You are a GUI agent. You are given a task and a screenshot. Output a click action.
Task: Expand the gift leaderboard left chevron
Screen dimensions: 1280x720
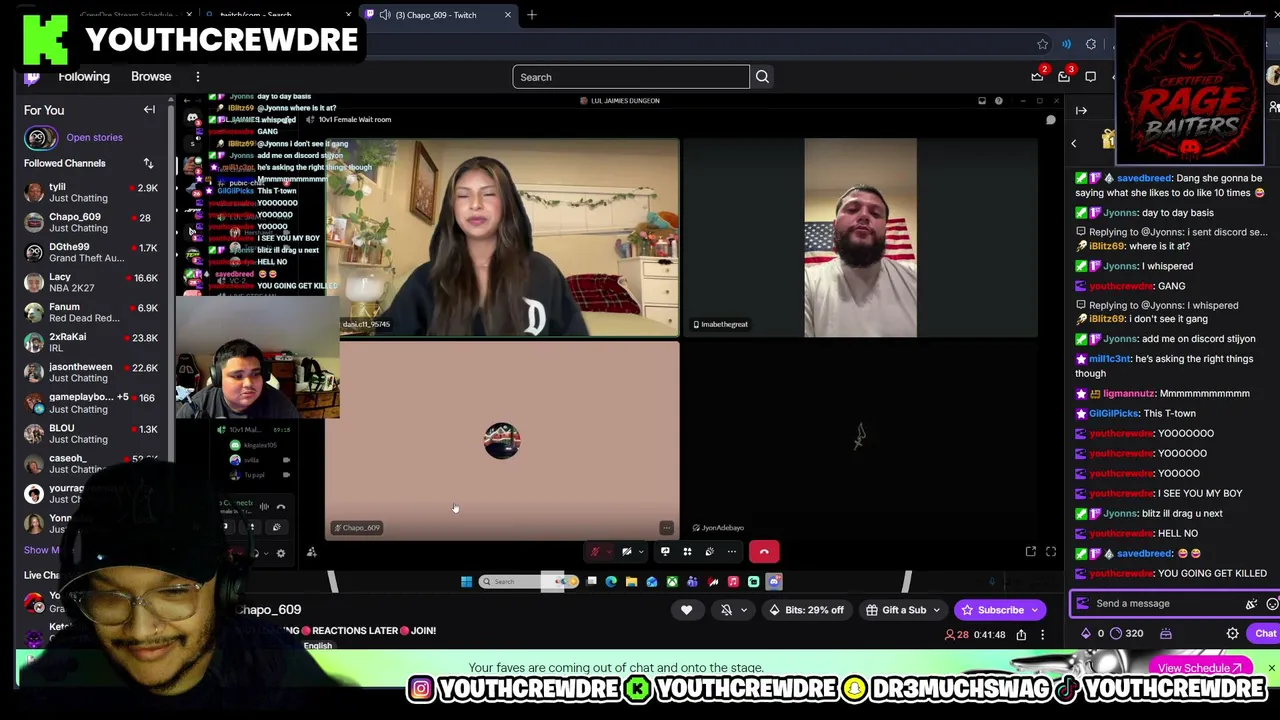point(1074,143)
